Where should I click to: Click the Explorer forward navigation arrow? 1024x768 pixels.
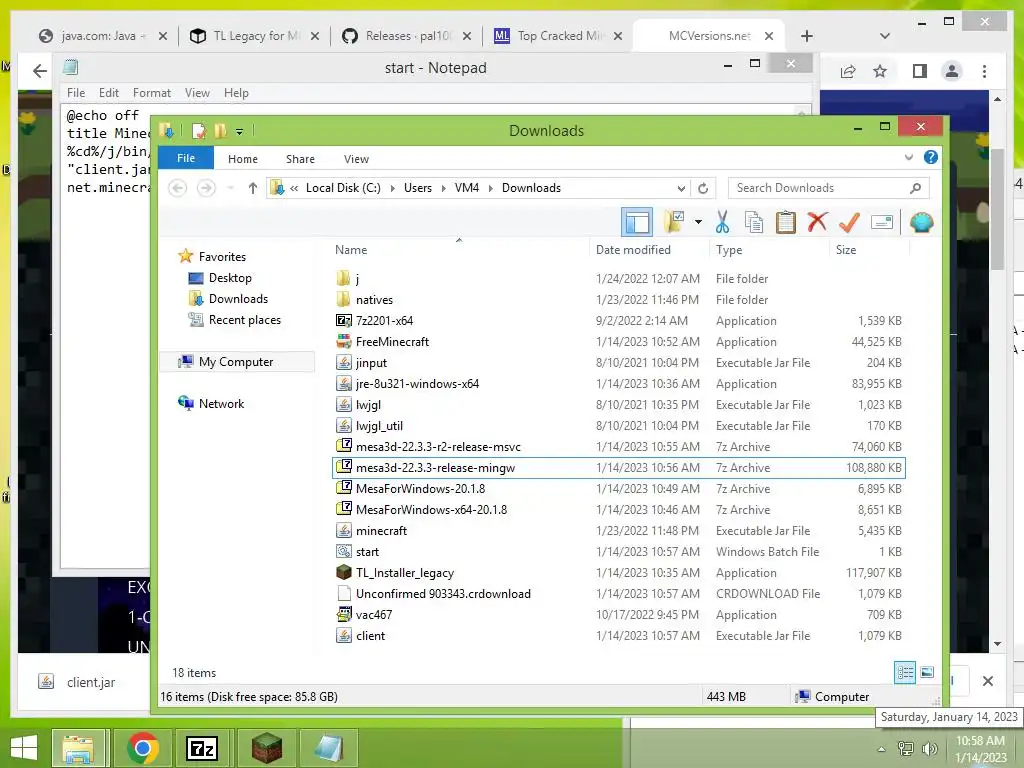(206, 188)
